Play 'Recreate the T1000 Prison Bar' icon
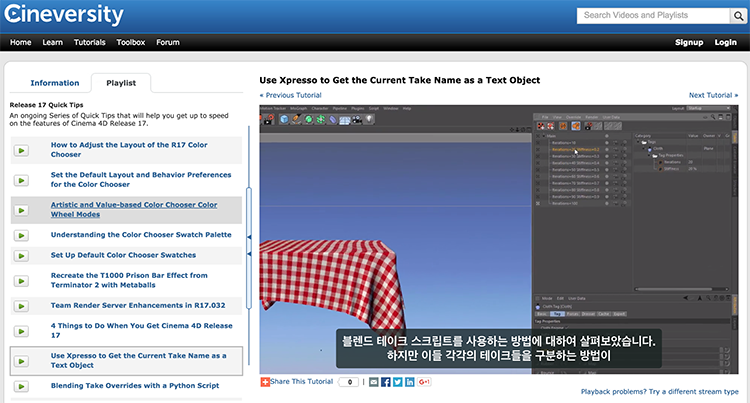This screenshot has height=403, width=750. tap(21, 281)
